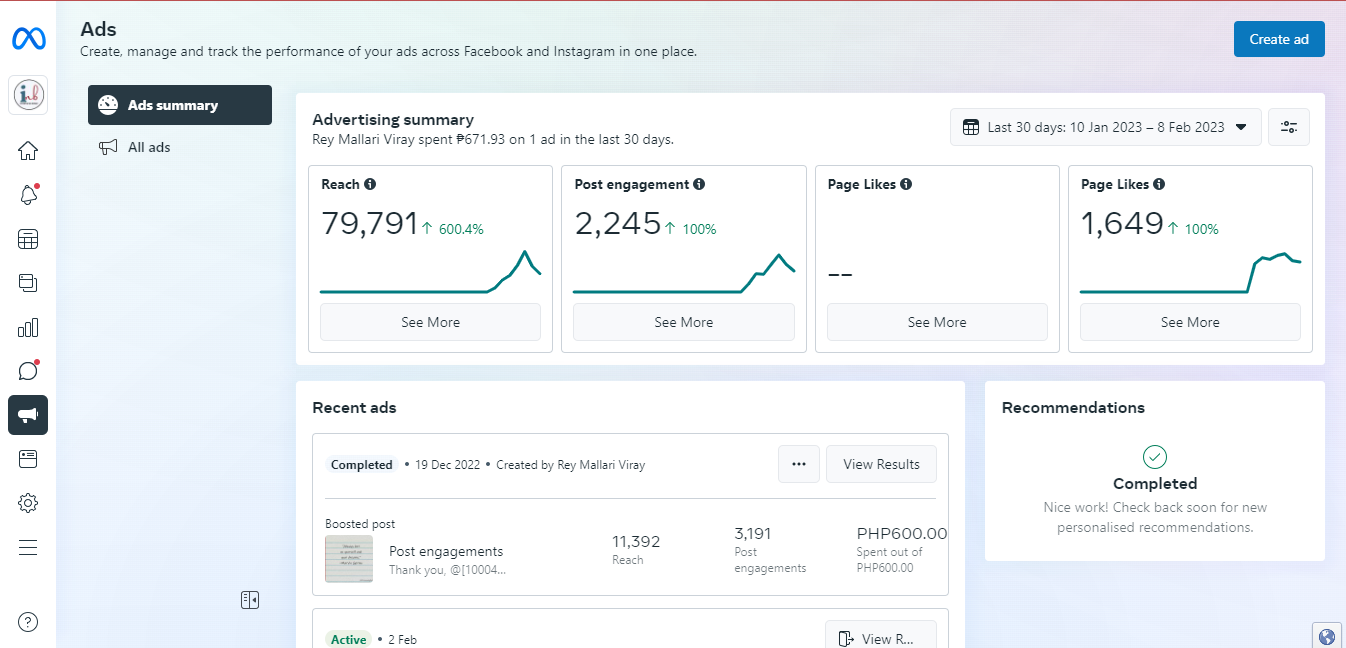This screenshot has height=648, width=1346.
Task: Click the calendar icon in date selector
Action: click(x=970, y=127)
